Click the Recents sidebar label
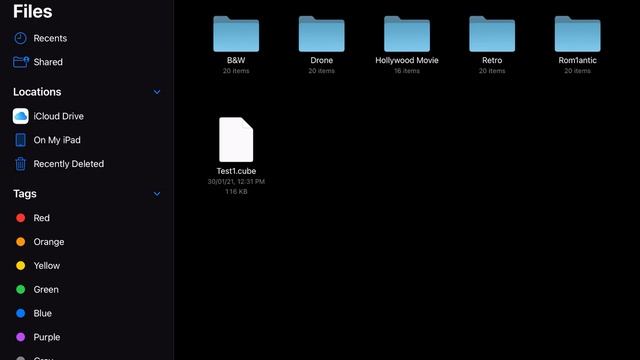Image resolution: width=640 pixels, height=360 pixels. (x=50, y=38)
